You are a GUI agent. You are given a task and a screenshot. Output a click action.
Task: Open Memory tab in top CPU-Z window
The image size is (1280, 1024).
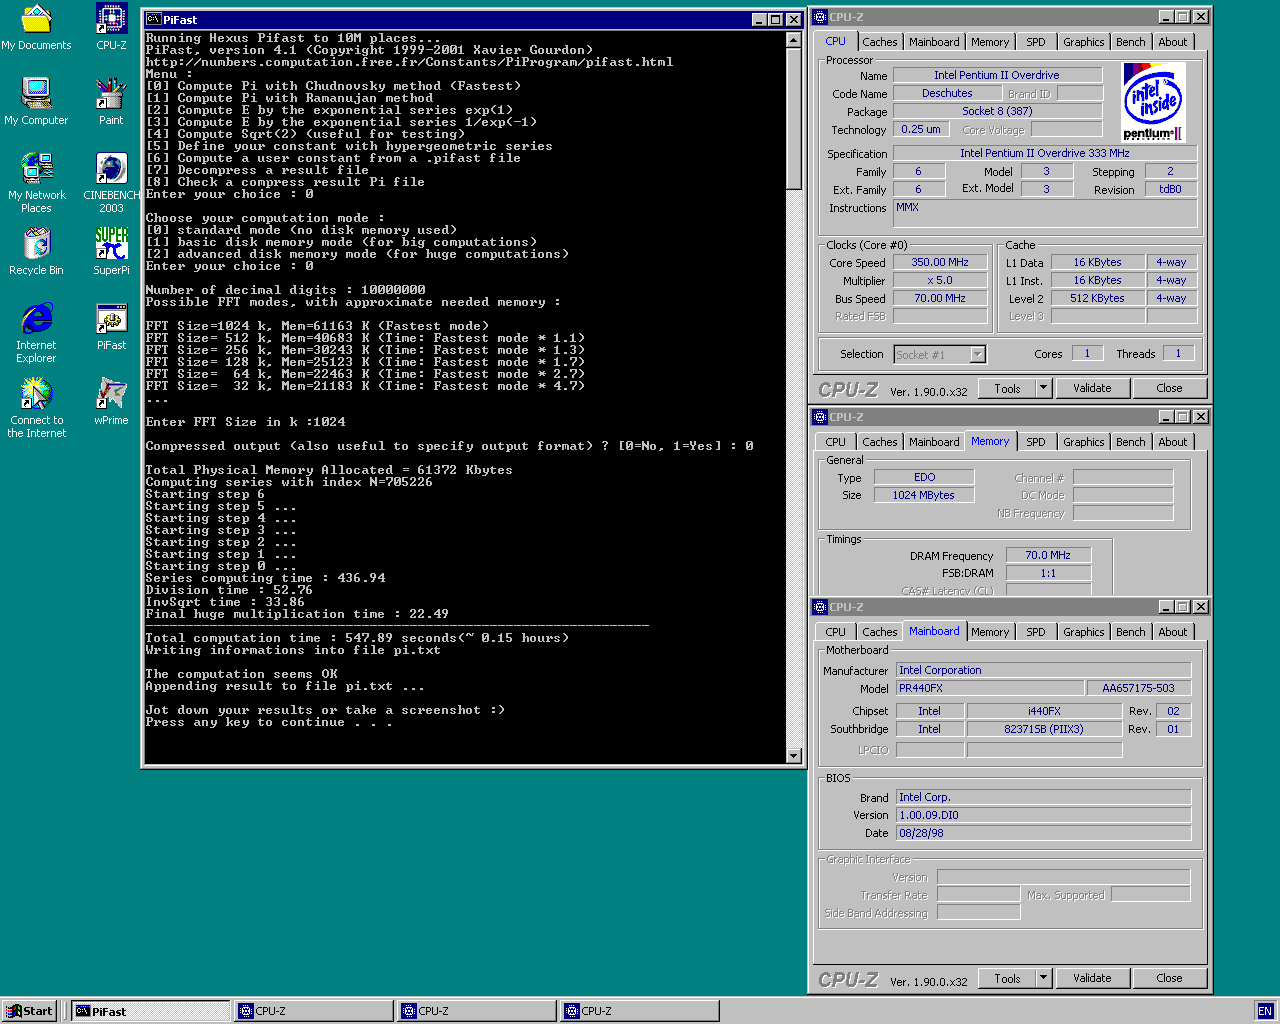(990, 42)
